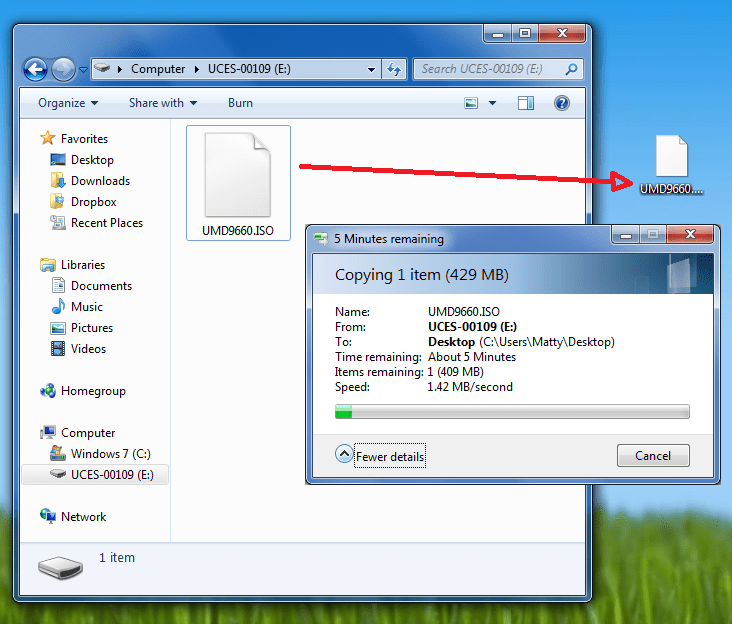Open Desktop under Favorites
This screenshot has width=732, height=624.
tap(92, 160)
